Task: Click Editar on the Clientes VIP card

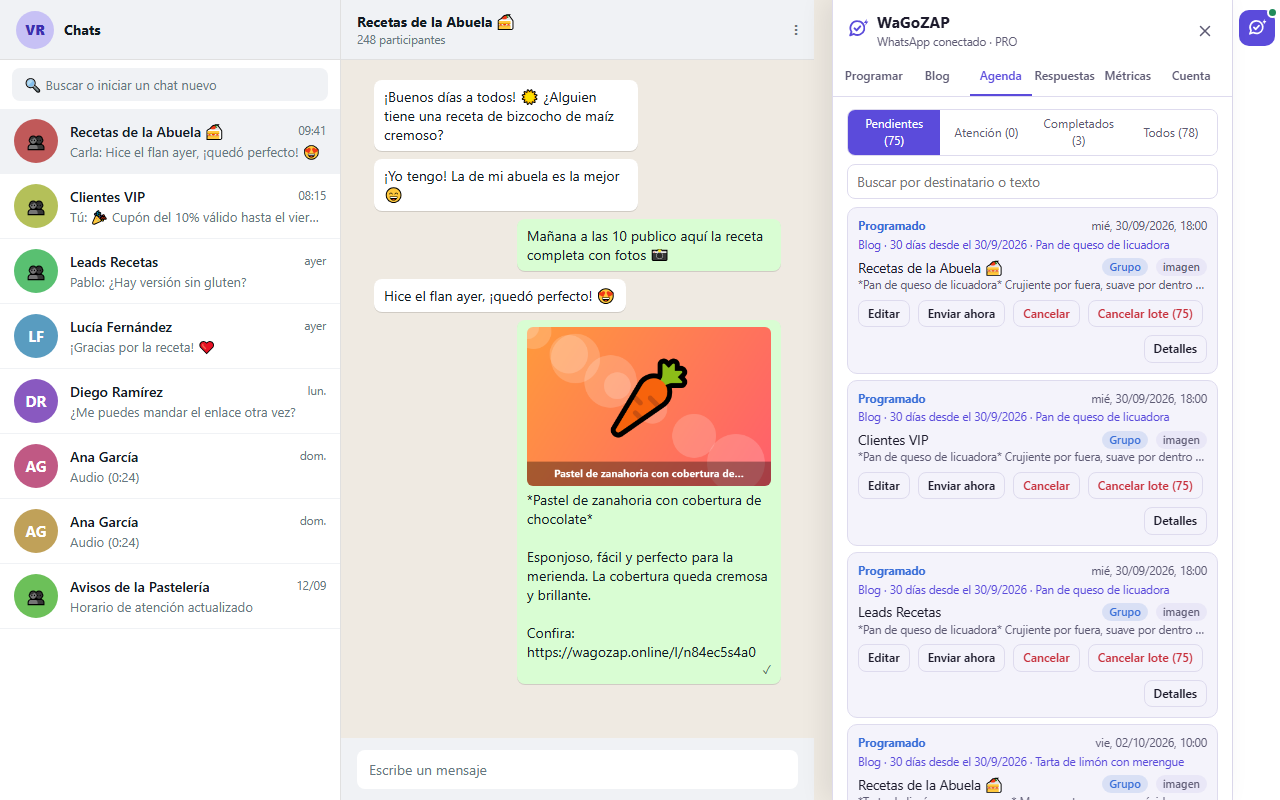Action: pos(884,486)
